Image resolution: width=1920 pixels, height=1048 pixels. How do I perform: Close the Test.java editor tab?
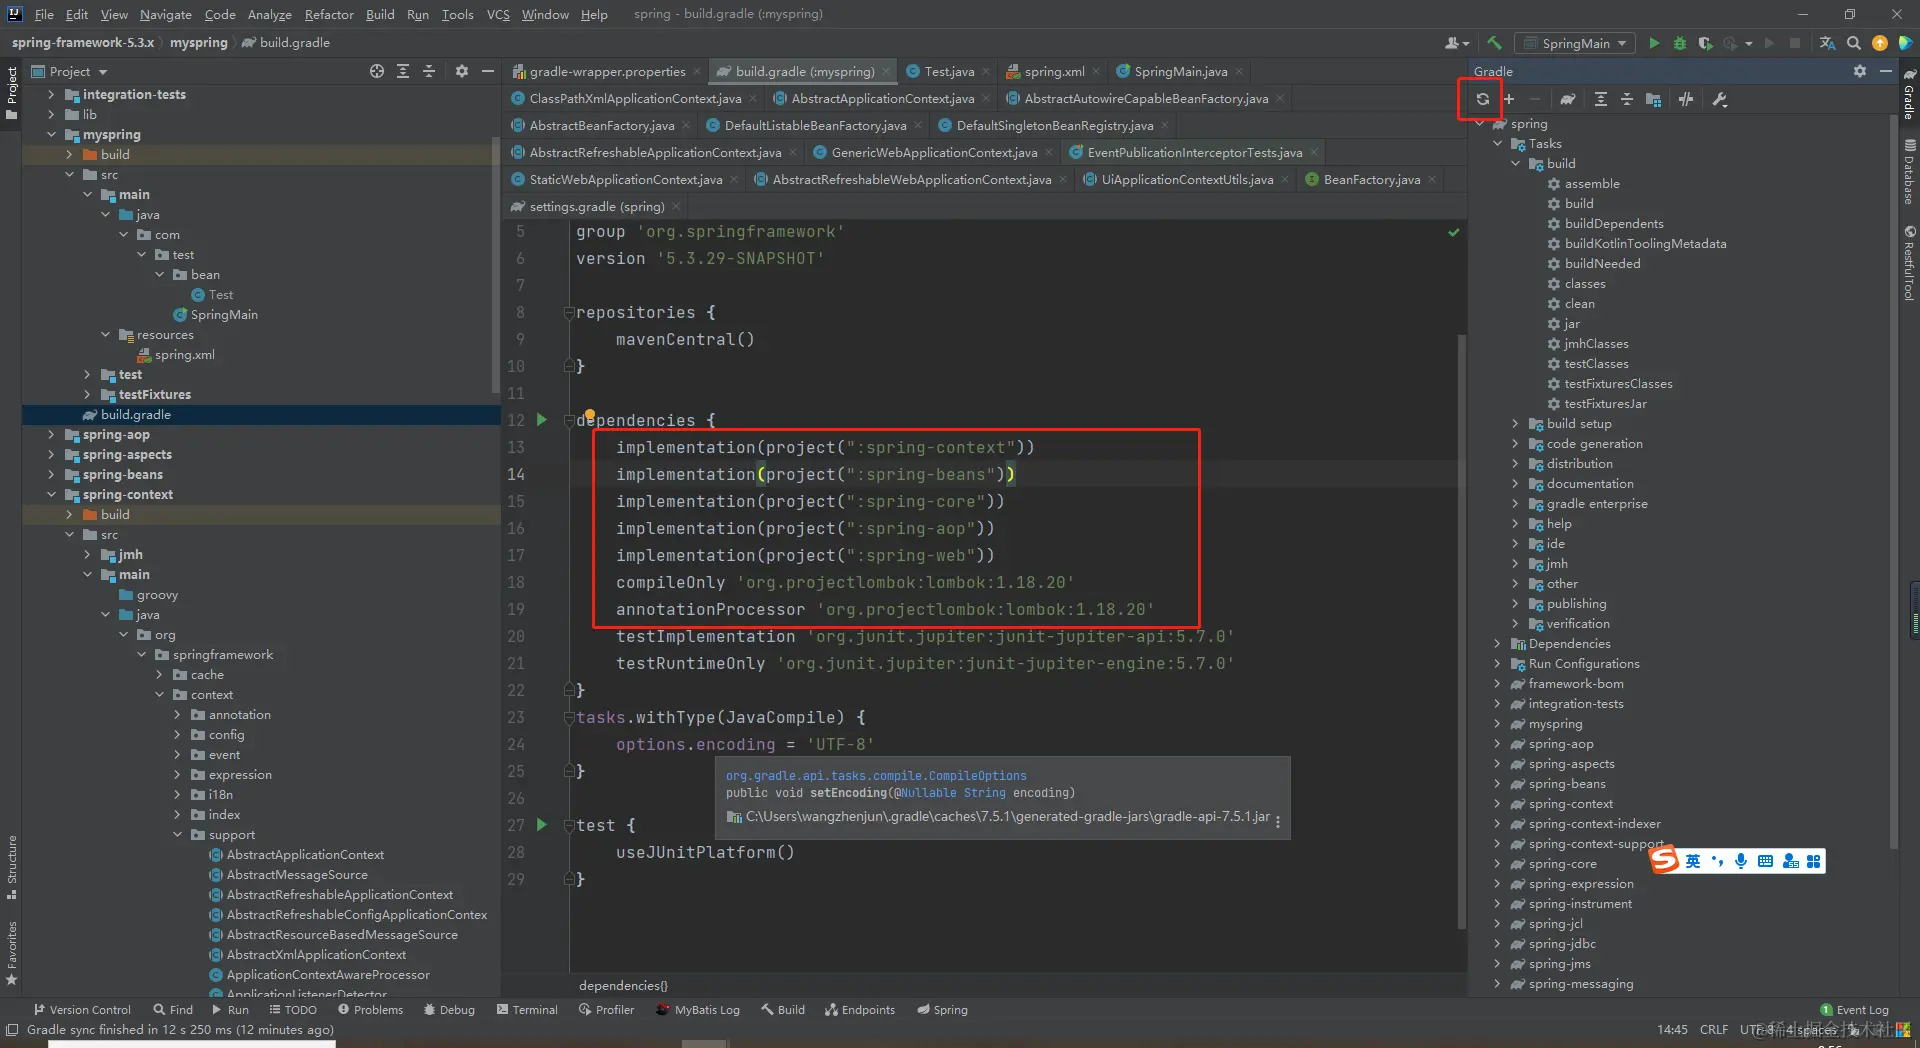pos(986,71)
